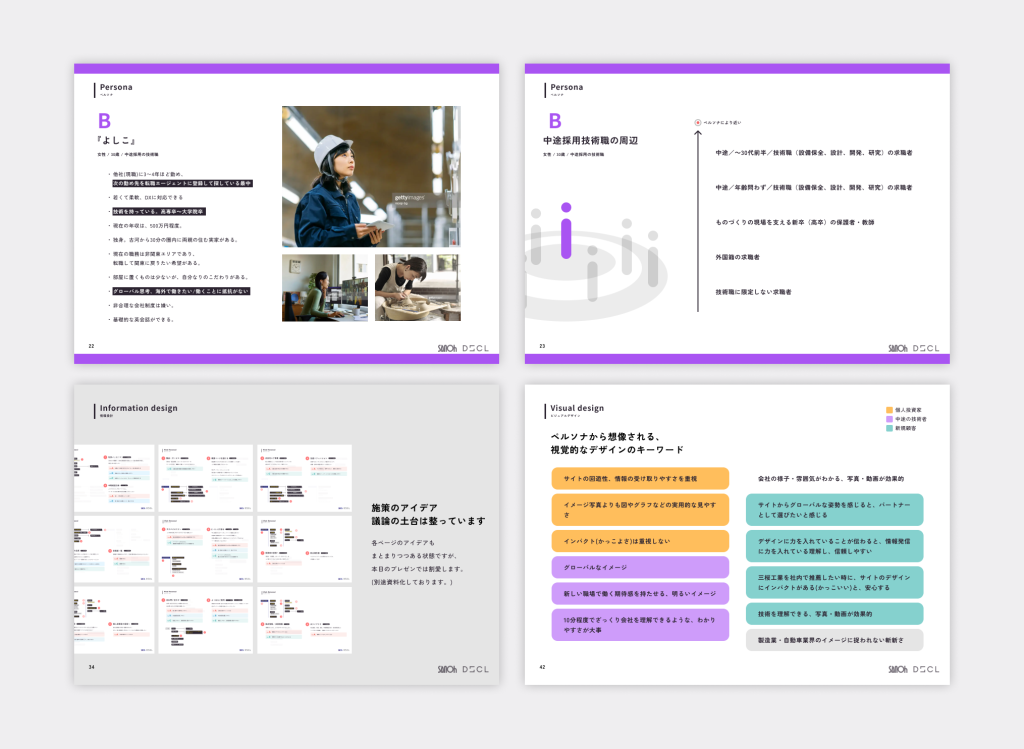Image resolution: width=1024 pixels, height=749 pixels.
Task: Select the factory worker with helmet photo
Action: coord(371,176)
